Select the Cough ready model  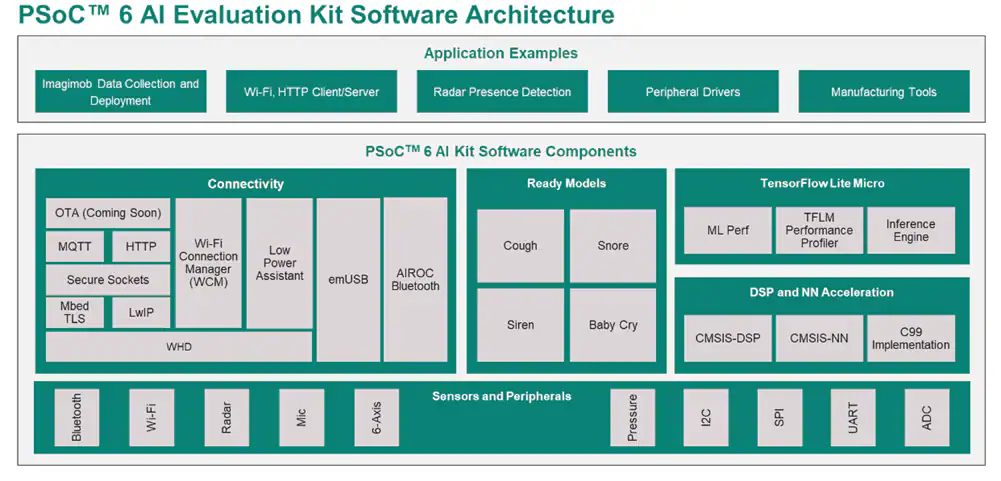520,246
